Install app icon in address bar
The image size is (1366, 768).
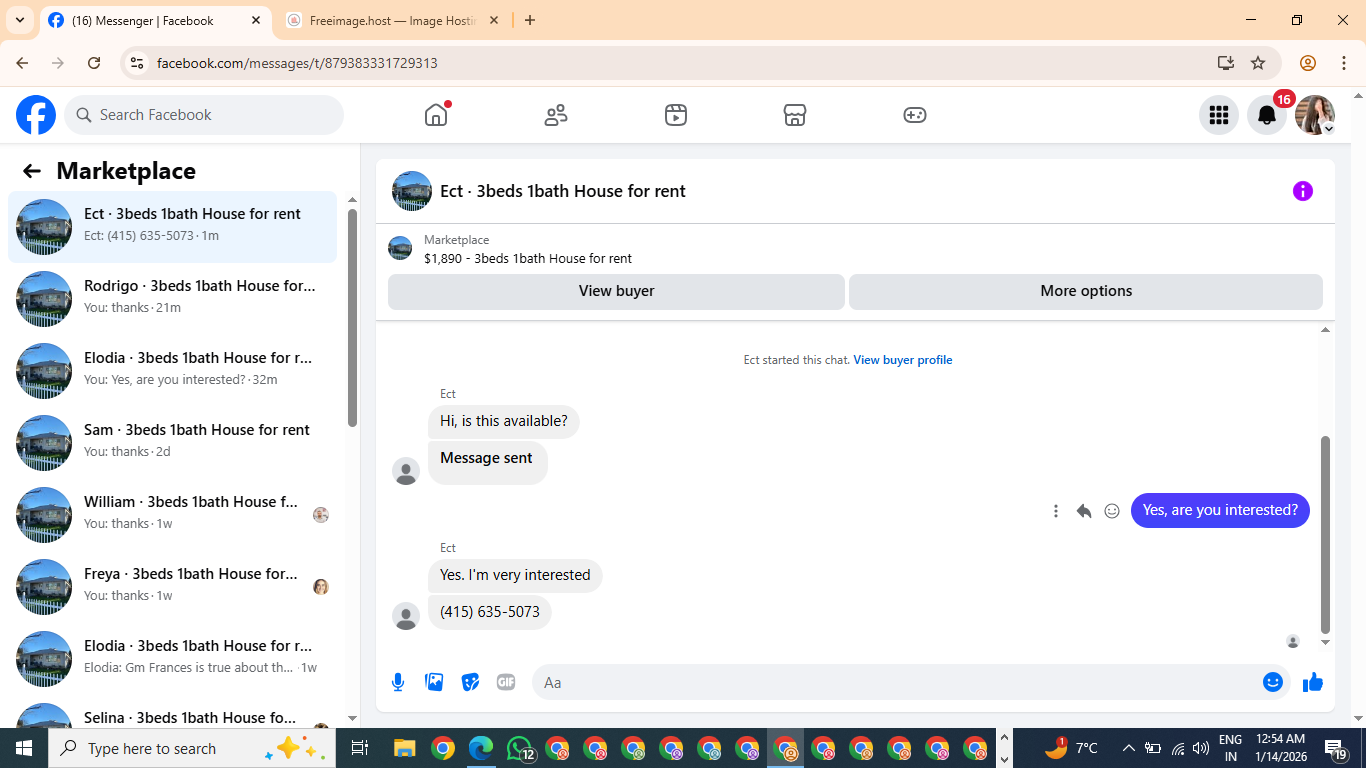pyautogui.click(x=1226, y=63)
